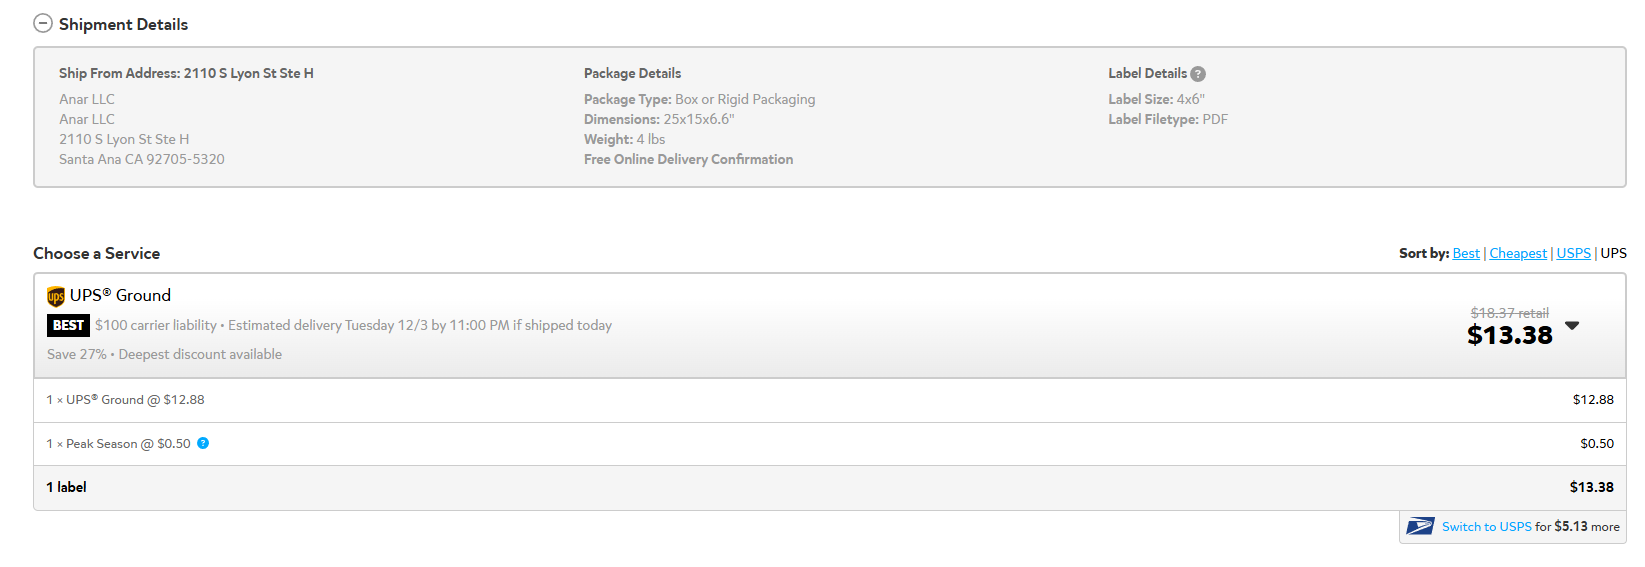Click the Shipment Details heading
The width and height of the screenshot is (1645, 567).
click(123, 24)
